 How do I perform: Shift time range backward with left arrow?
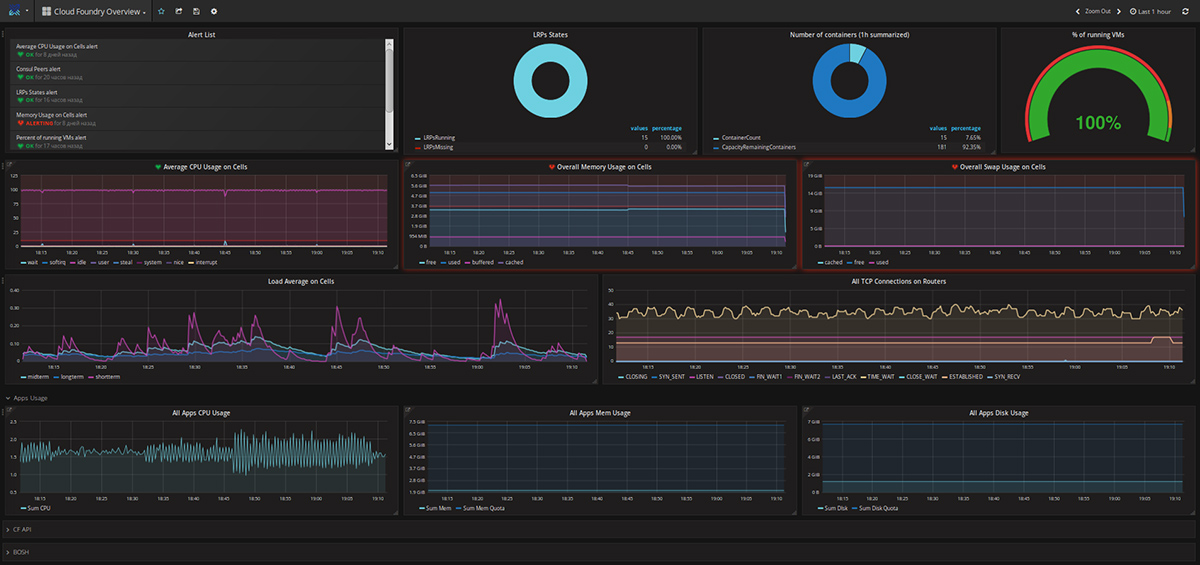point(1078,11)
